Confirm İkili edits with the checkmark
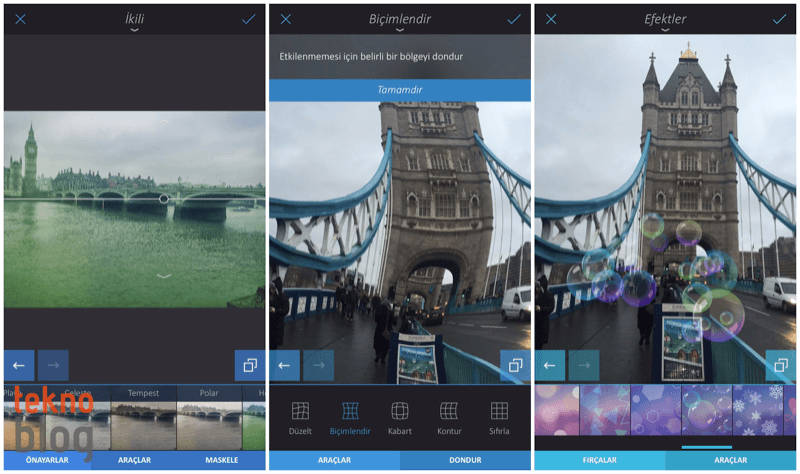The width and height of the screenshot is (800, 474). point(249,19)
